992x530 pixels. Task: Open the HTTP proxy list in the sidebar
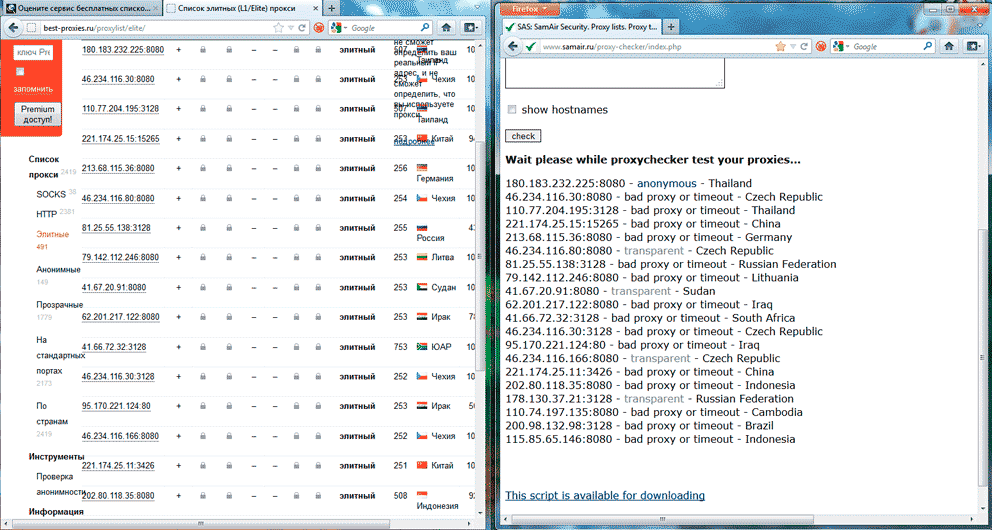pos(47,214)
